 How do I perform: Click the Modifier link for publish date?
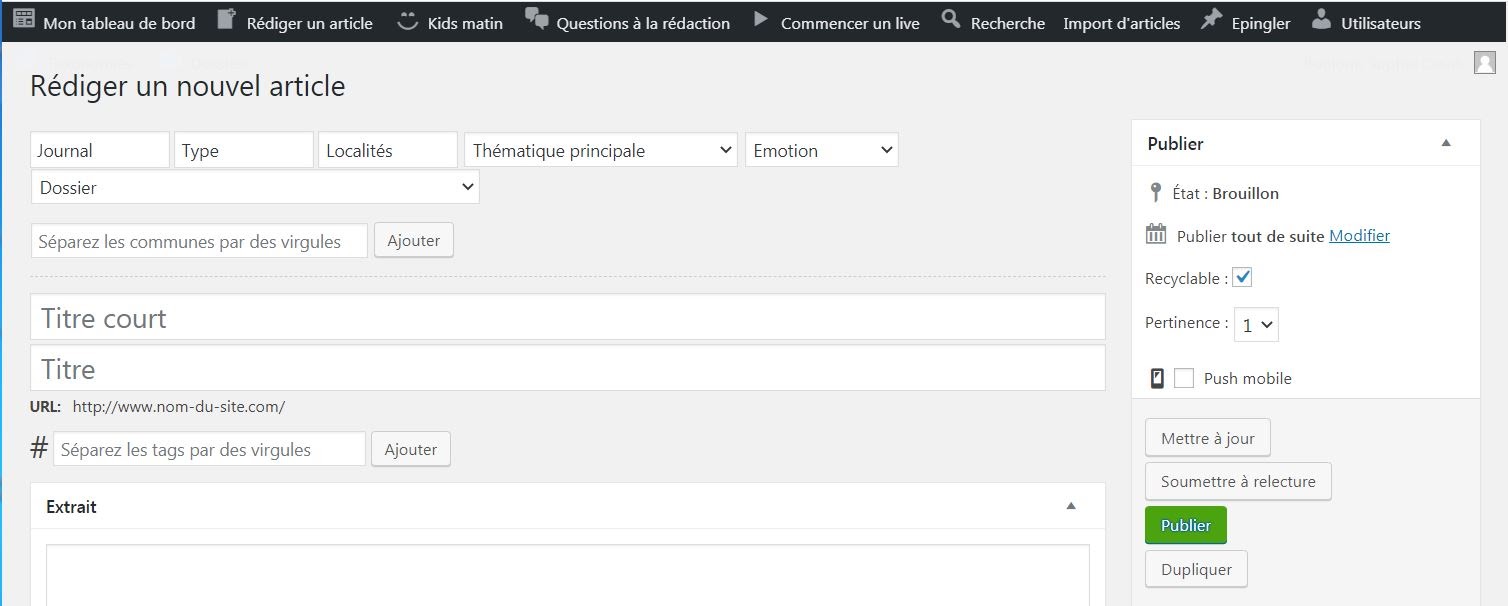[x=1359, y=236]
